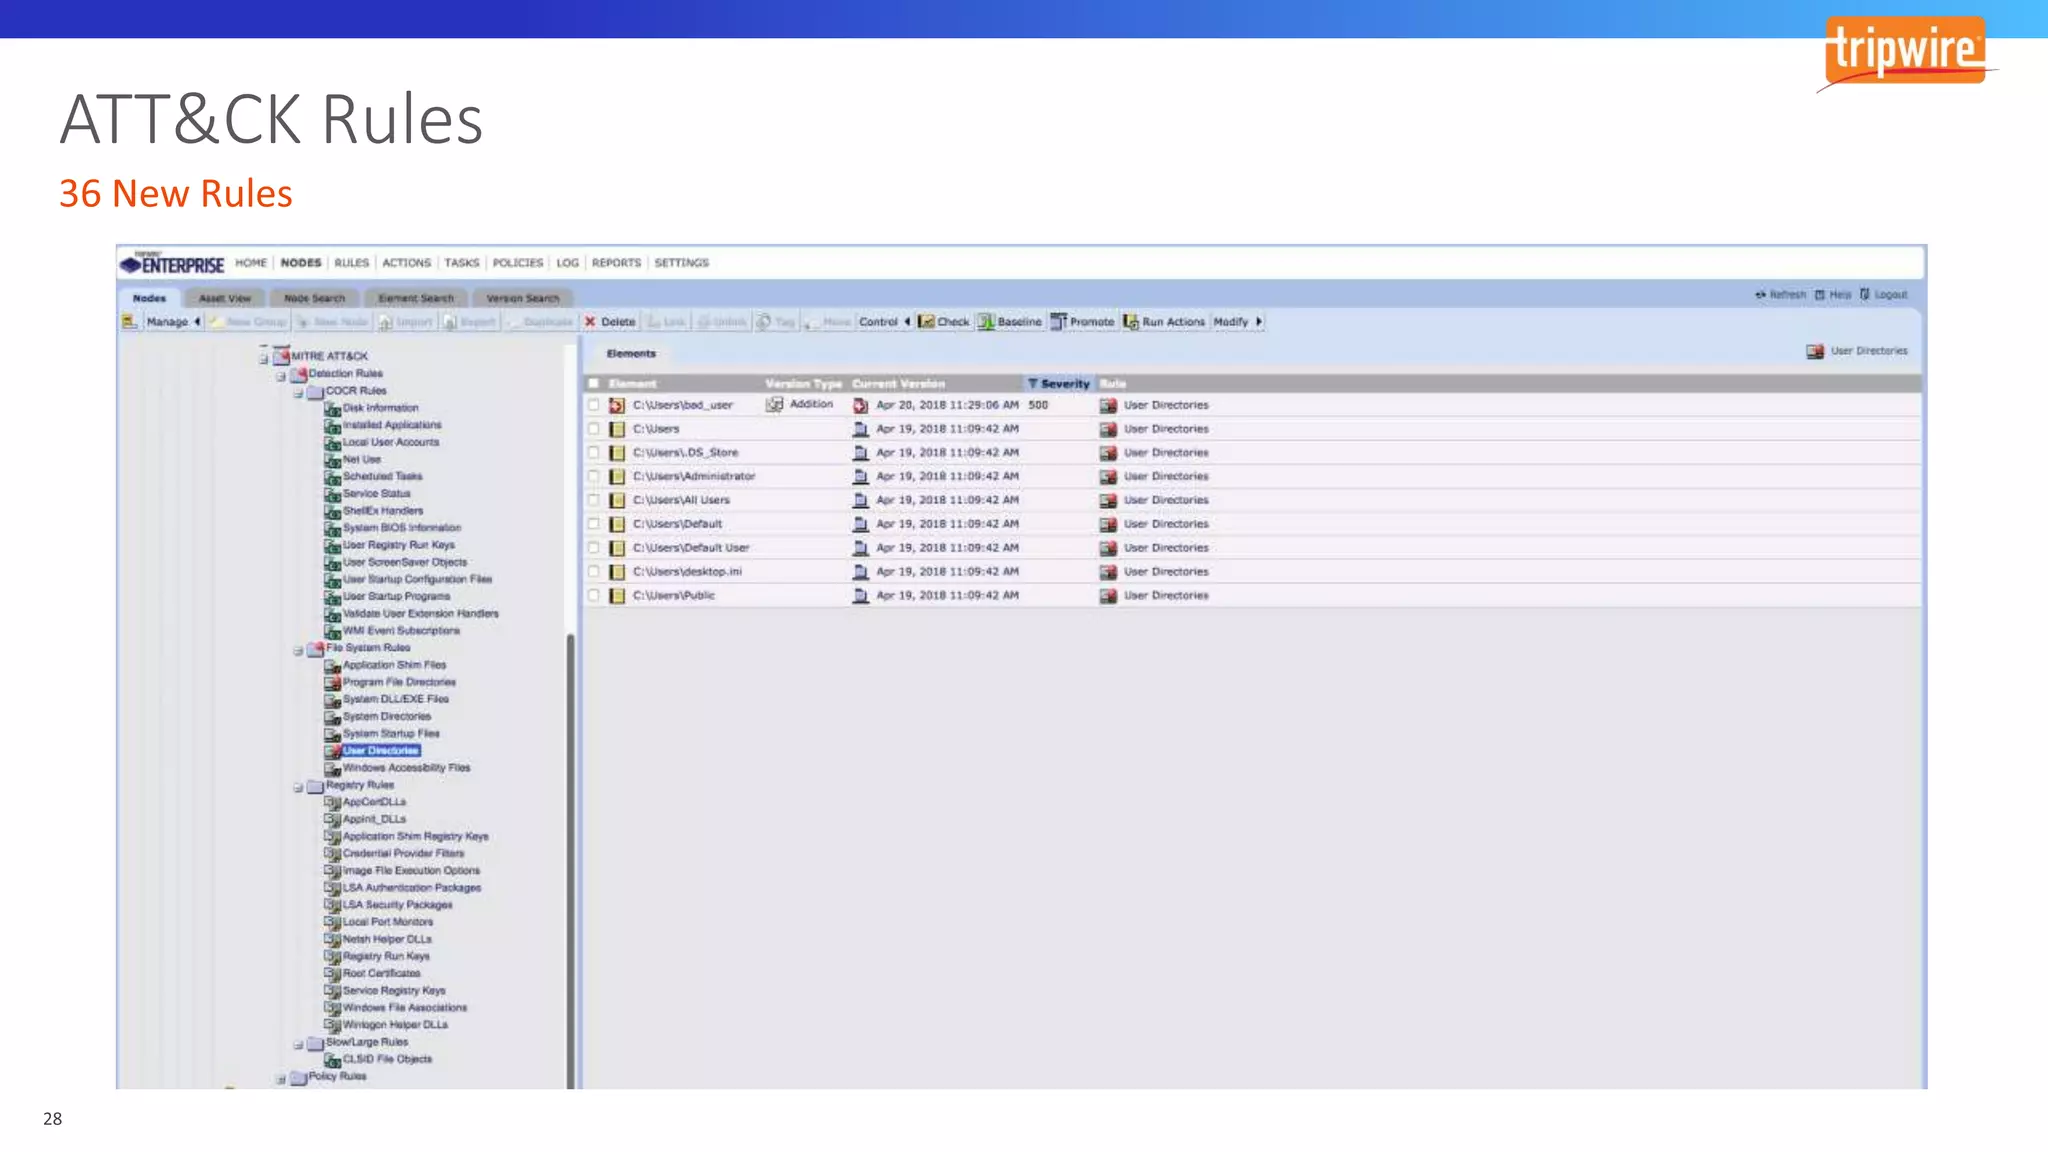2048x1152 pixels.
Task: Click the Help icon at top right
Action: (x=1820, y=295)
